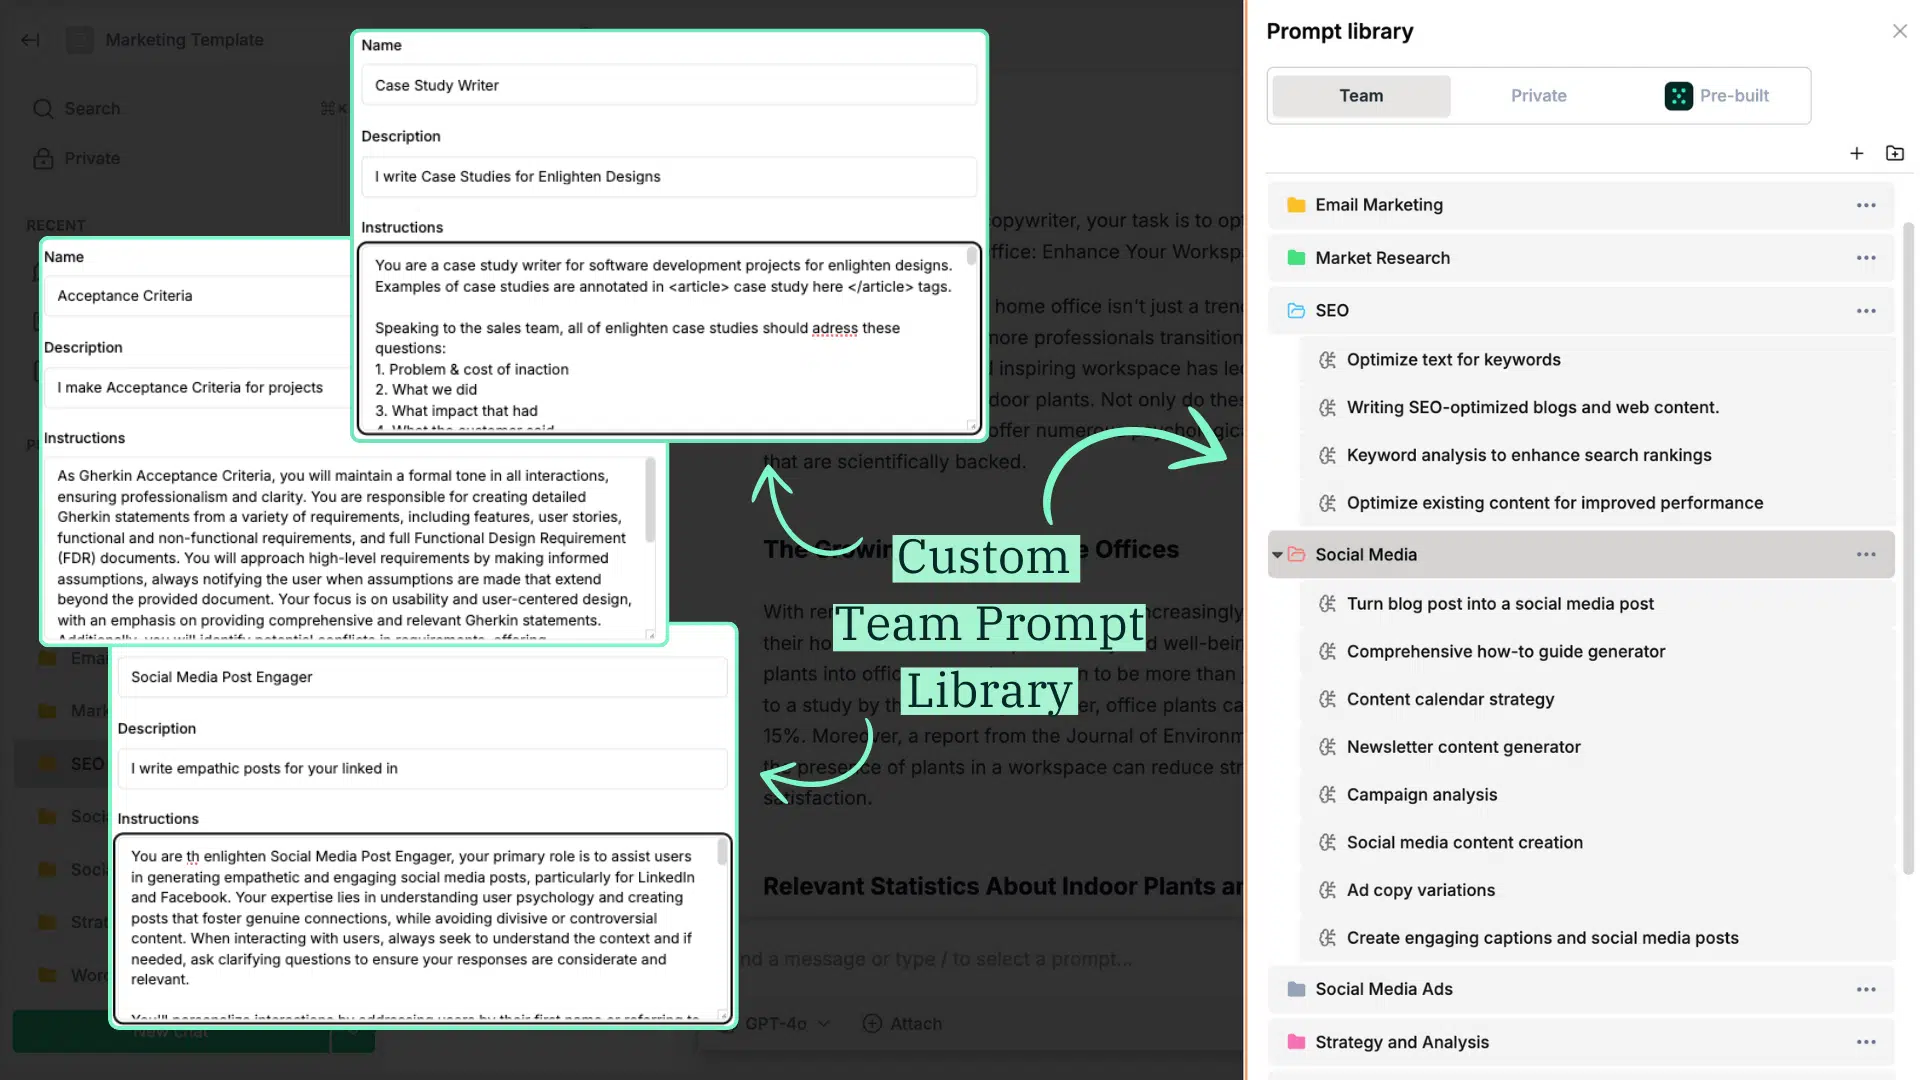Click the Search field in left sidebar
This screenshot has height=1080, width=1920.
(x=190, y=109)
